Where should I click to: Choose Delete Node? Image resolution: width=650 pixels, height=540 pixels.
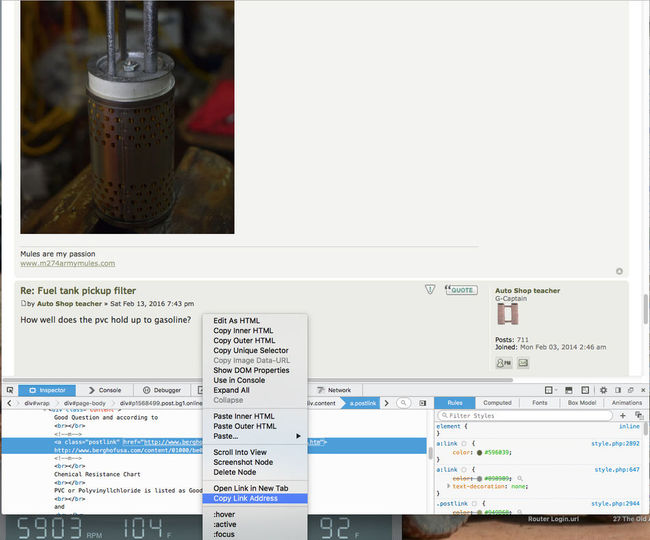255,472
